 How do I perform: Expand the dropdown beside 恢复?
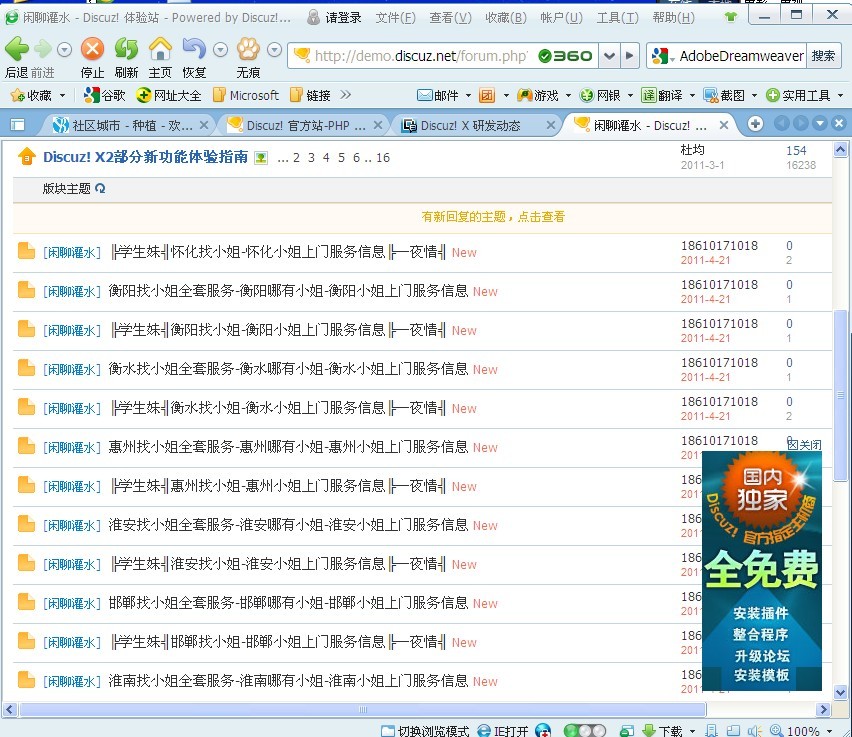[x=220, y=50]
